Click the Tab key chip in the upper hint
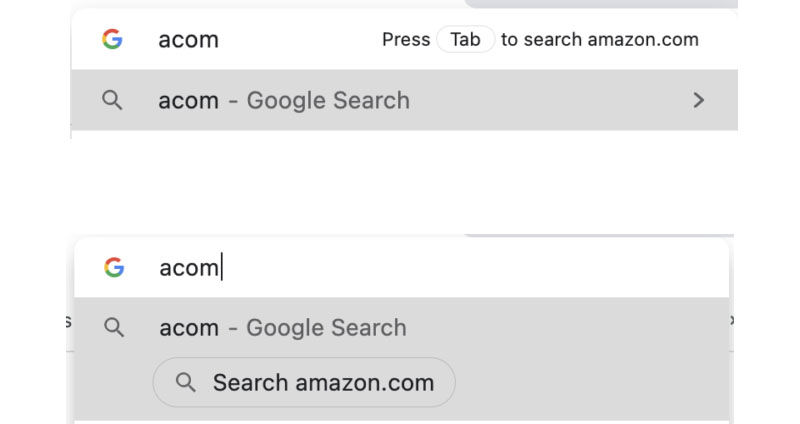Screen dimensions: 800x424 [465, 40]
